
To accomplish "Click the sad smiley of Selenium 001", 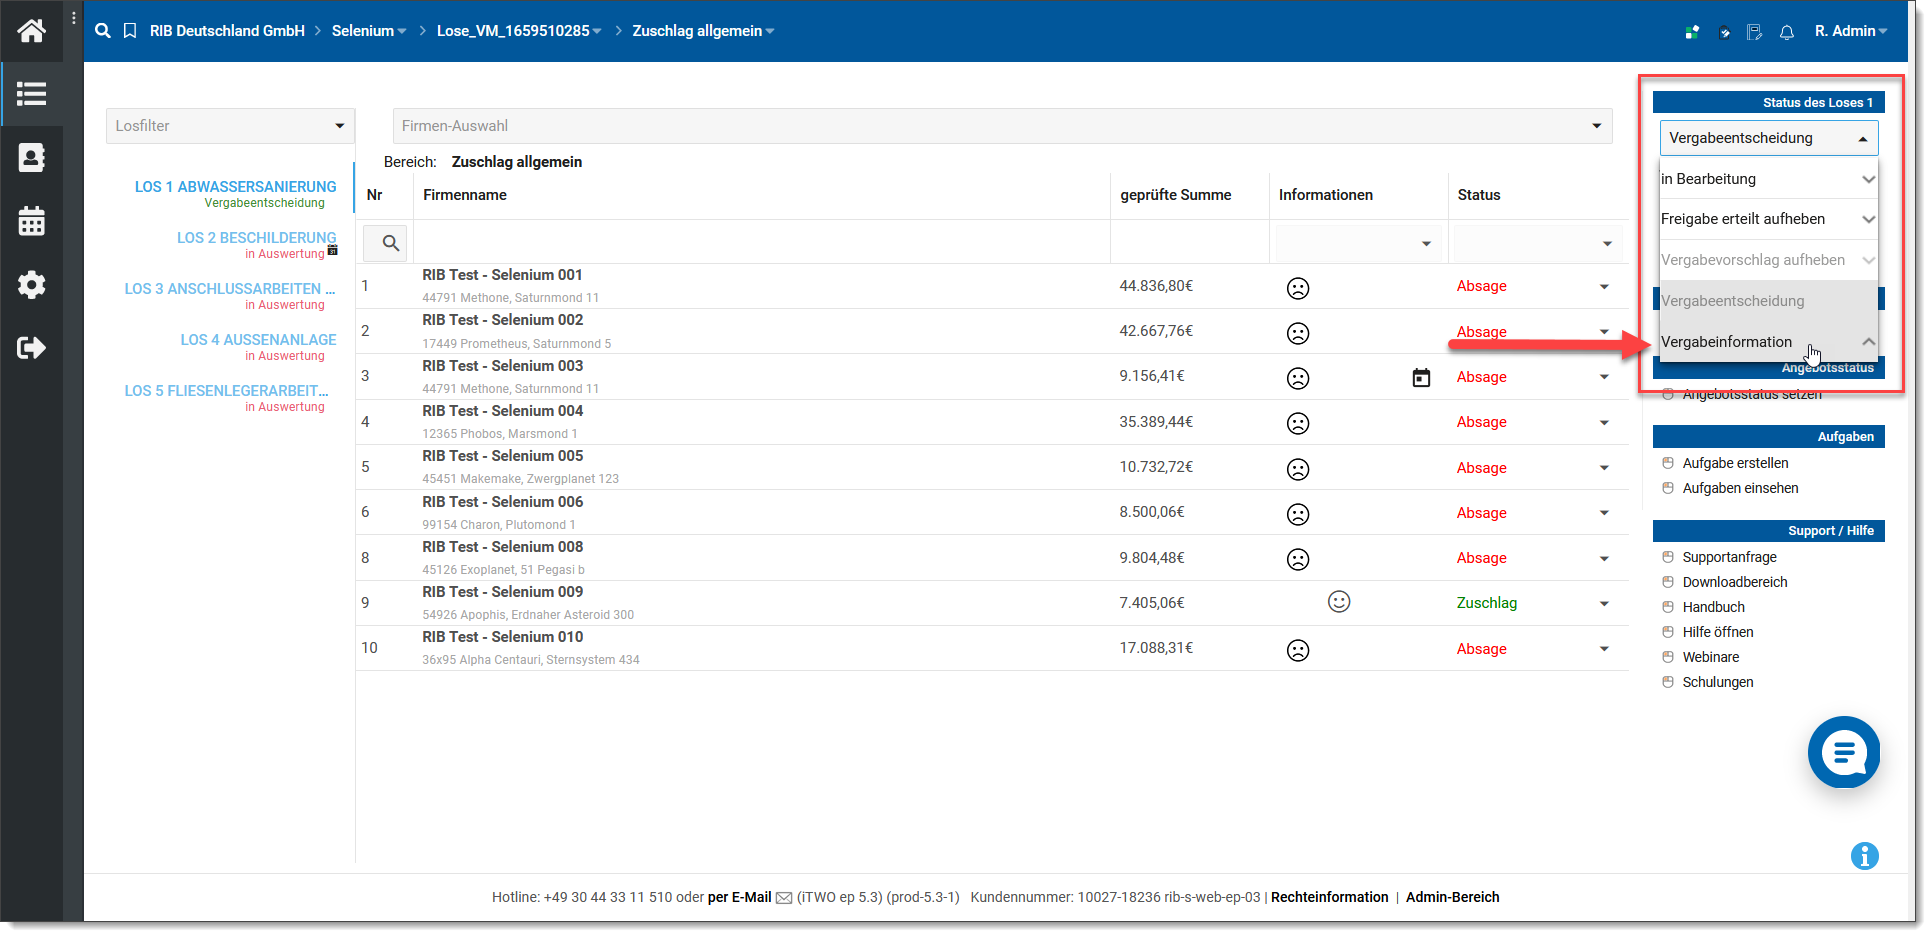I will [1298, 288].
